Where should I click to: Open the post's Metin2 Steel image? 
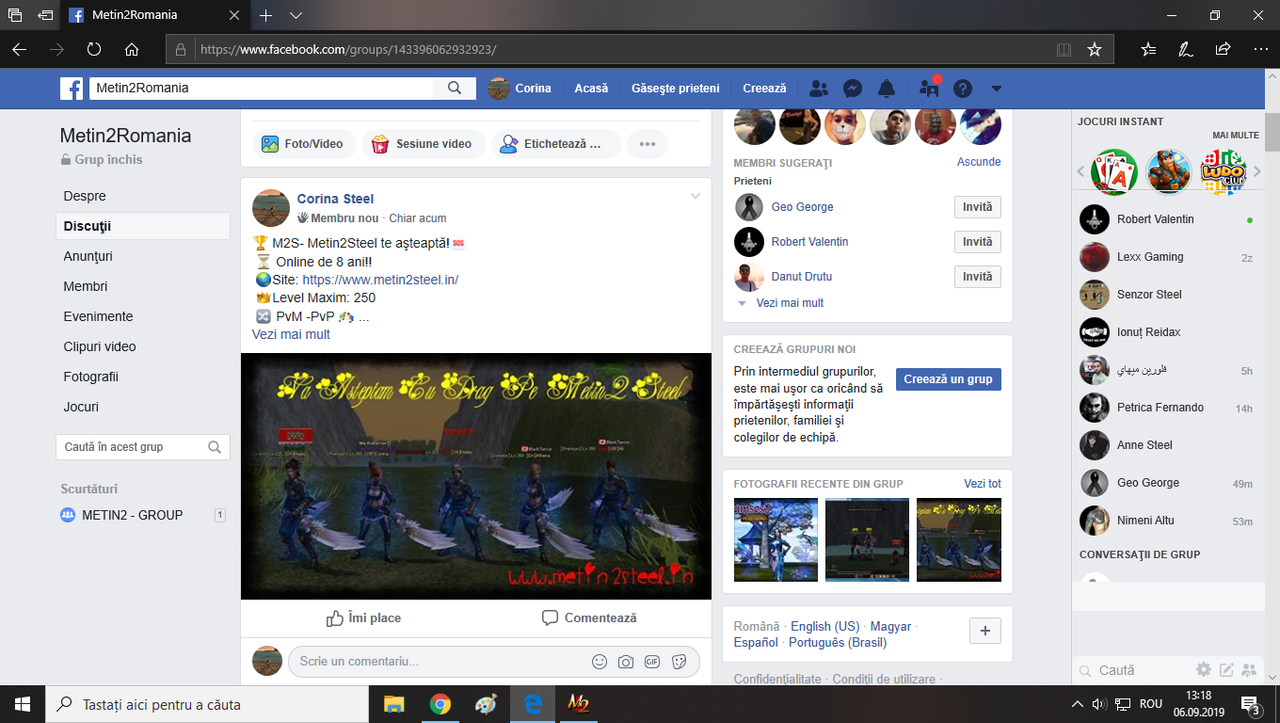(476, 476)
